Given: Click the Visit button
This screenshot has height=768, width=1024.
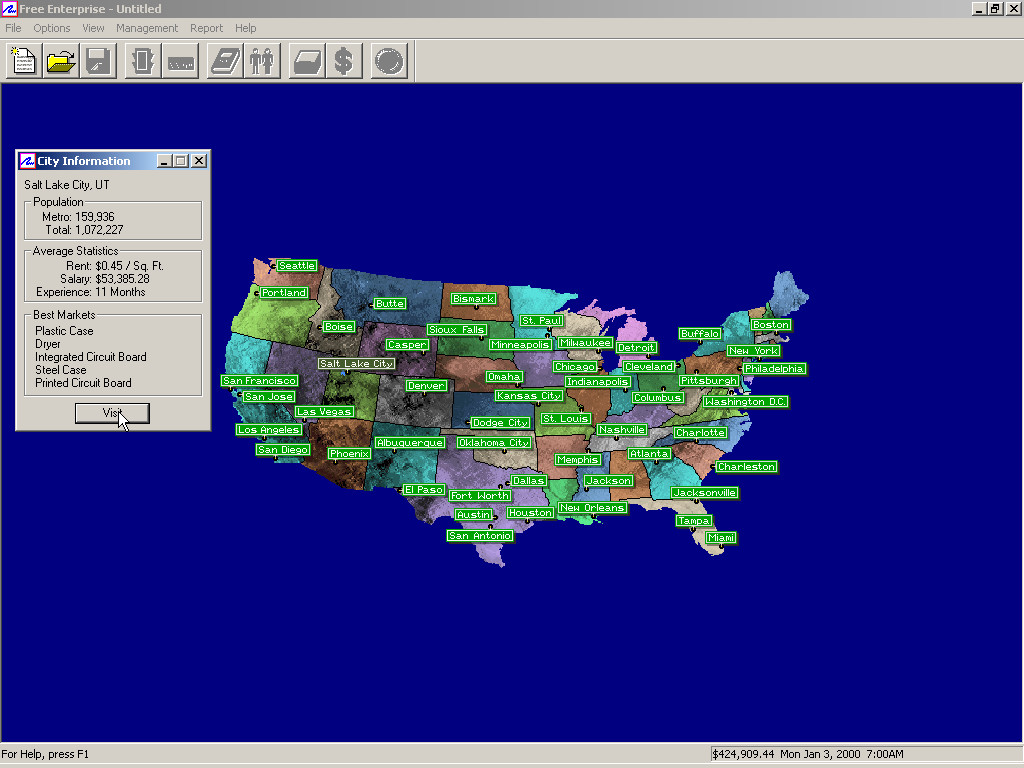Looking at the screenshot, I should (x=112, y=413).
